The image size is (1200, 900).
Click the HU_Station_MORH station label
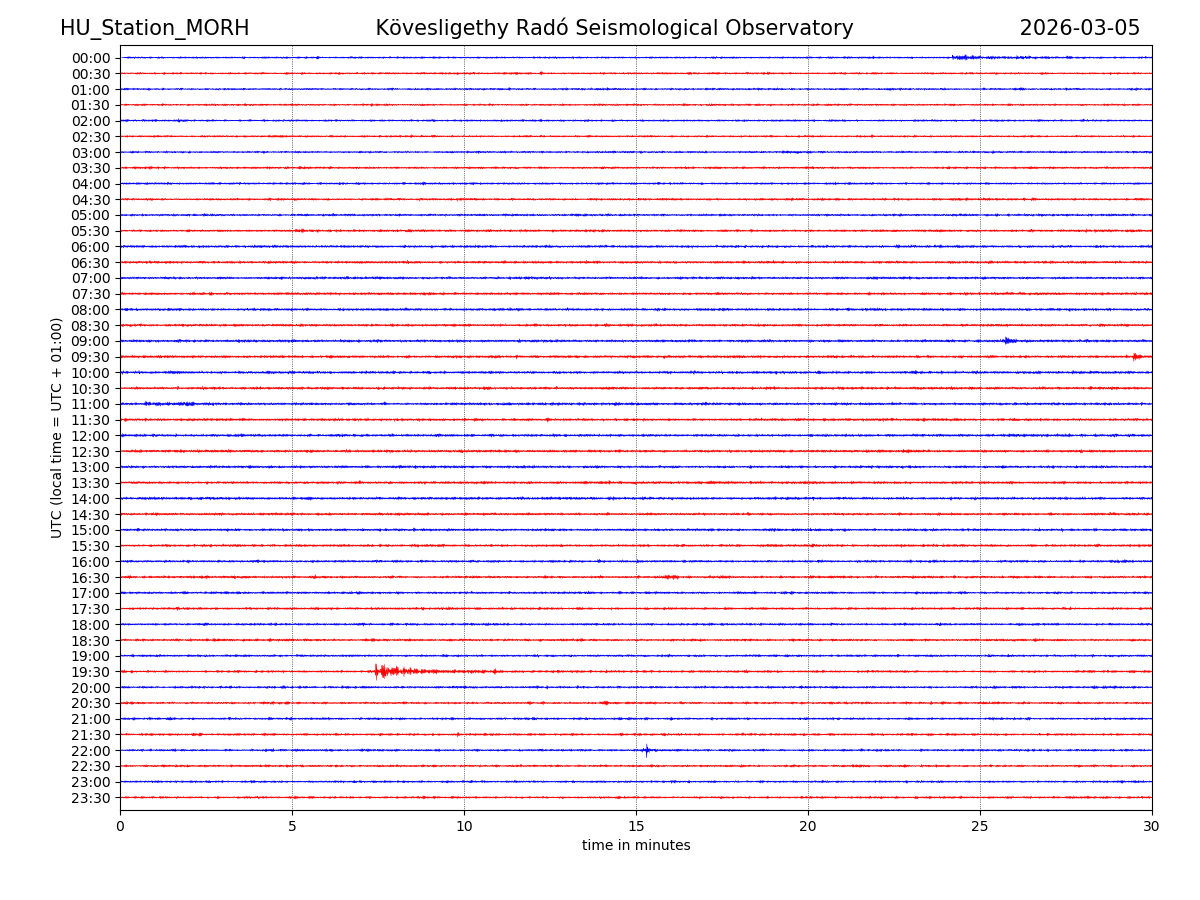pyautogui.click(x=154, y=28)
